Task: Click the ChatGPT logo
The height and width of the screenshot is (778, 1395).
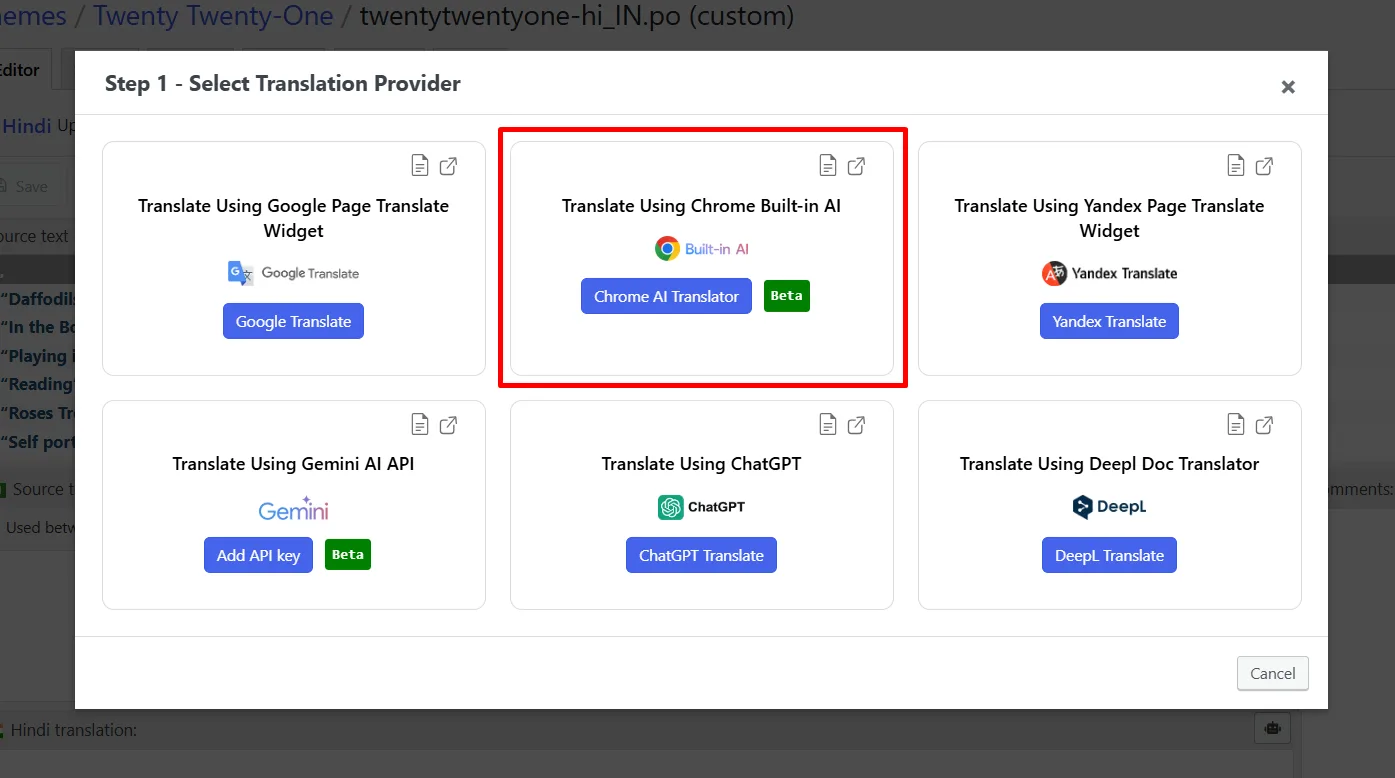Action: point(701,507)
